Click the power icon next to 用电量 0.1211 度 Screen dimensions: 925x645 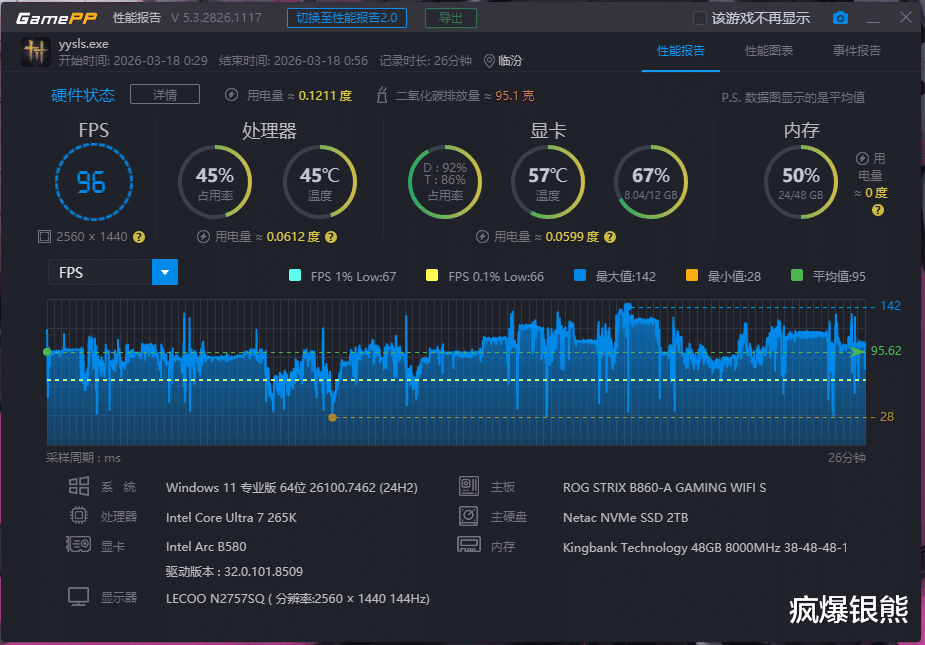(231, 95)
